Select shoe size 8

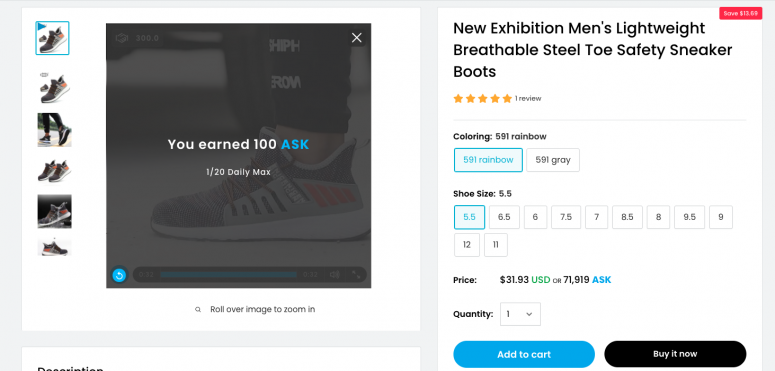click(658, 217)
